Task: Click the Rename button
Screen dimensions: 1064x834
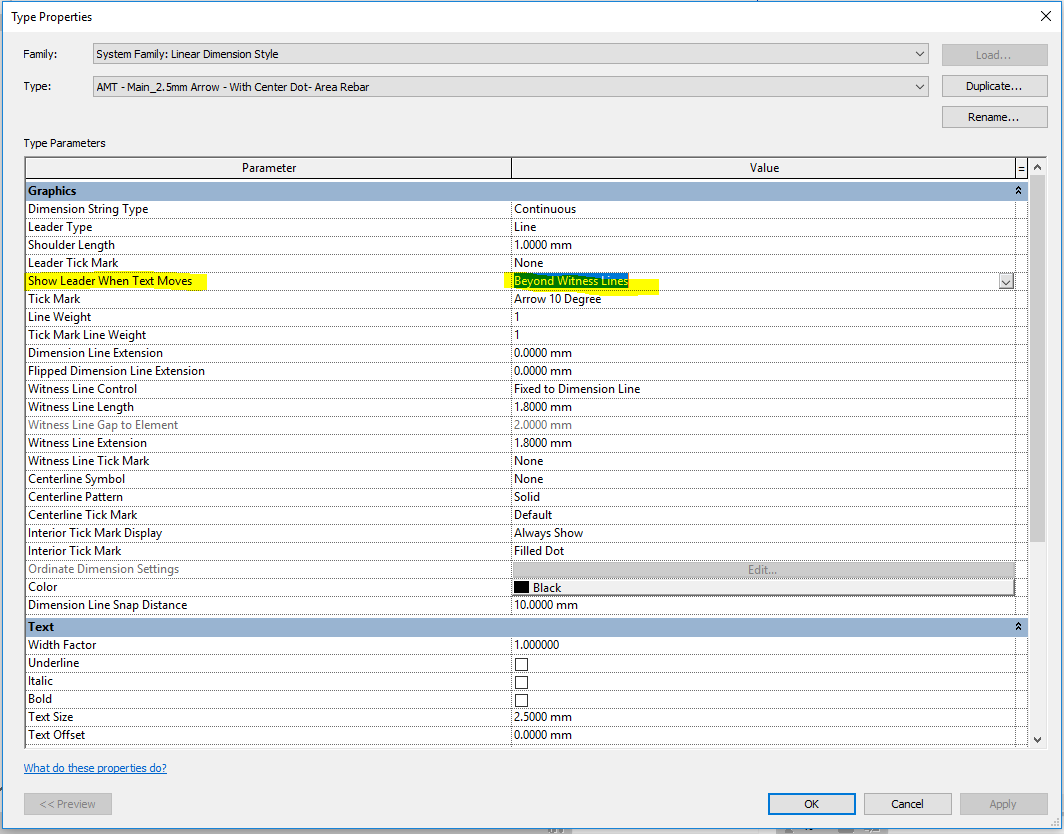Action: coord(993,117)
